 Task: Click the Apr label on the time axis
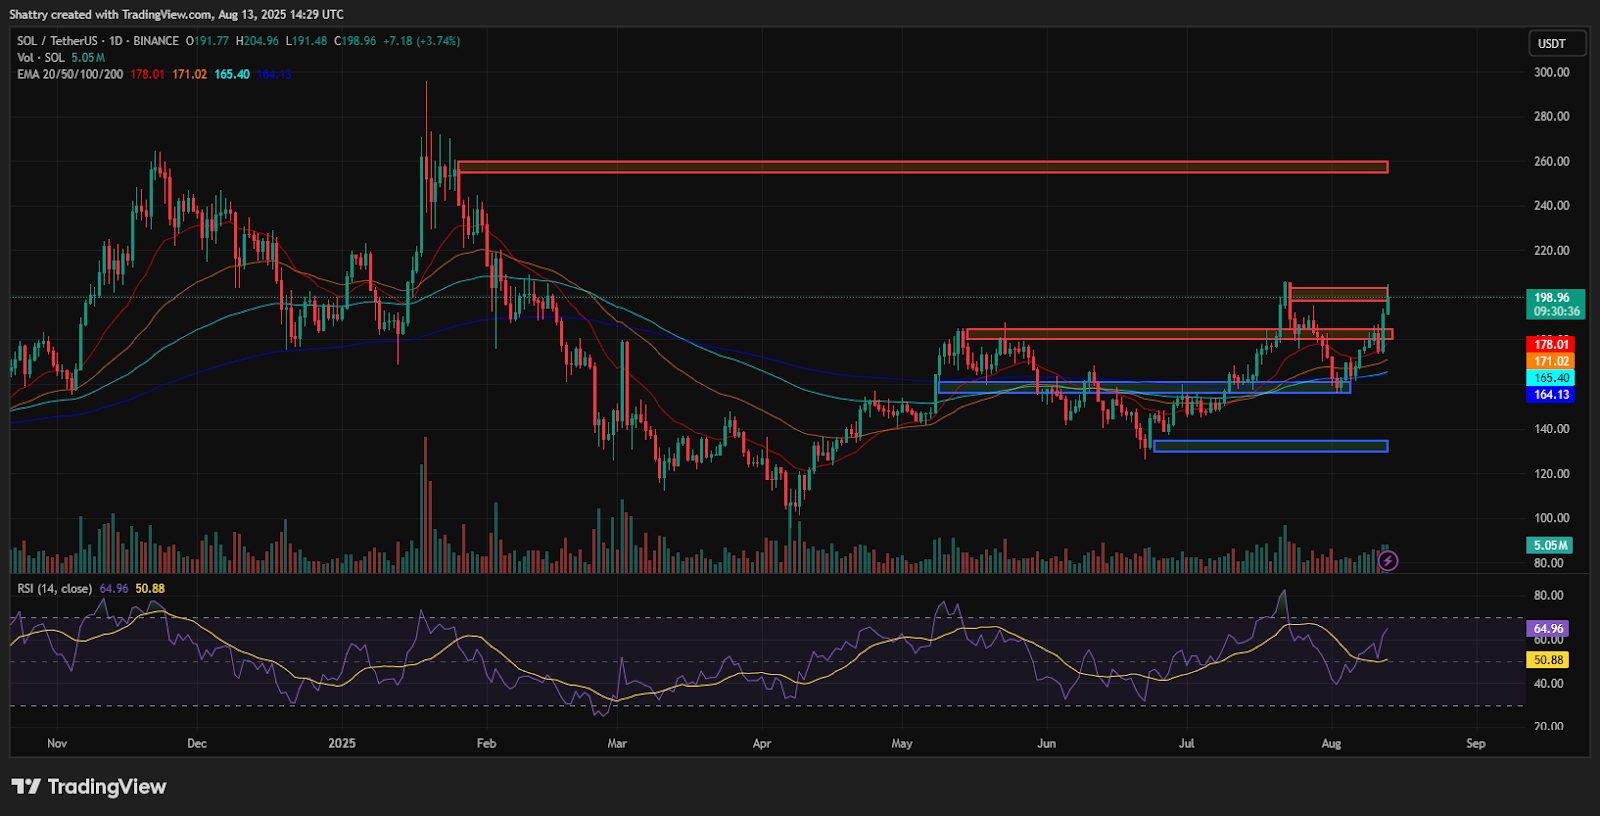762,743
